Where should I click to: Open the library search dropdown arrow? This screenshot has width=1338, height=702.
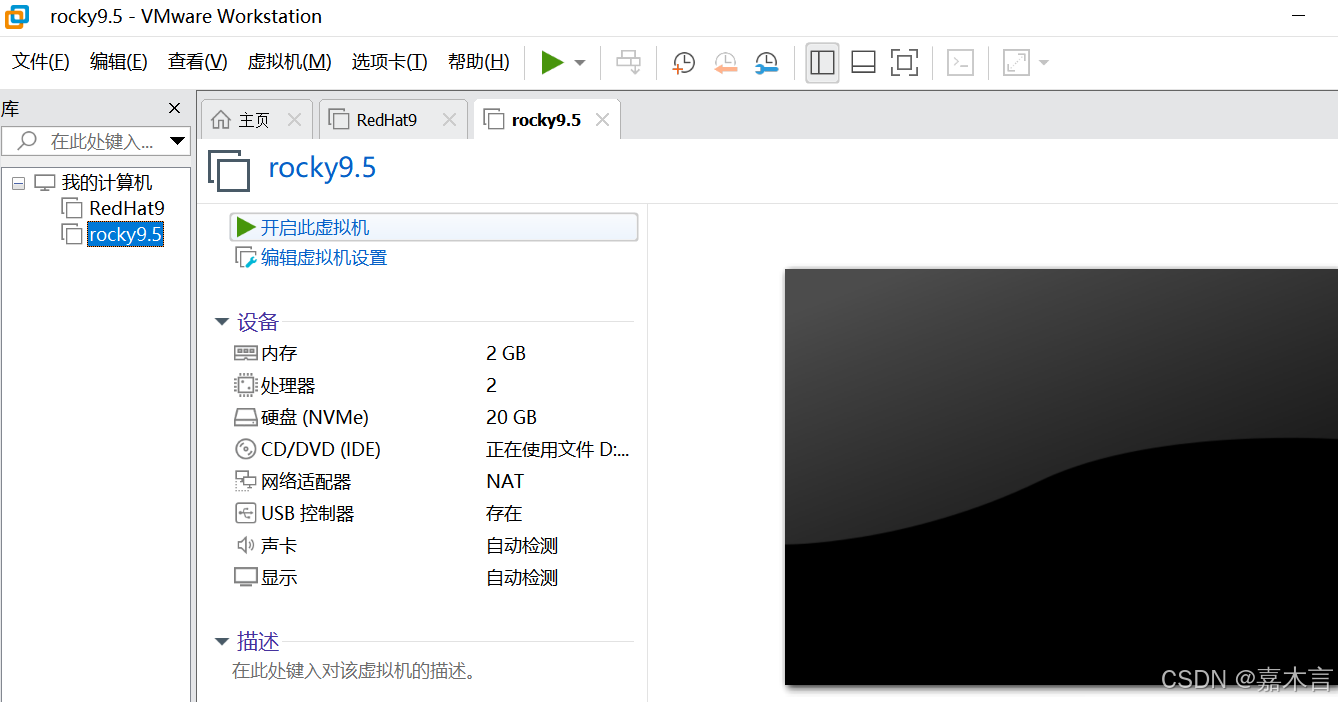click(x=178, y=141)
